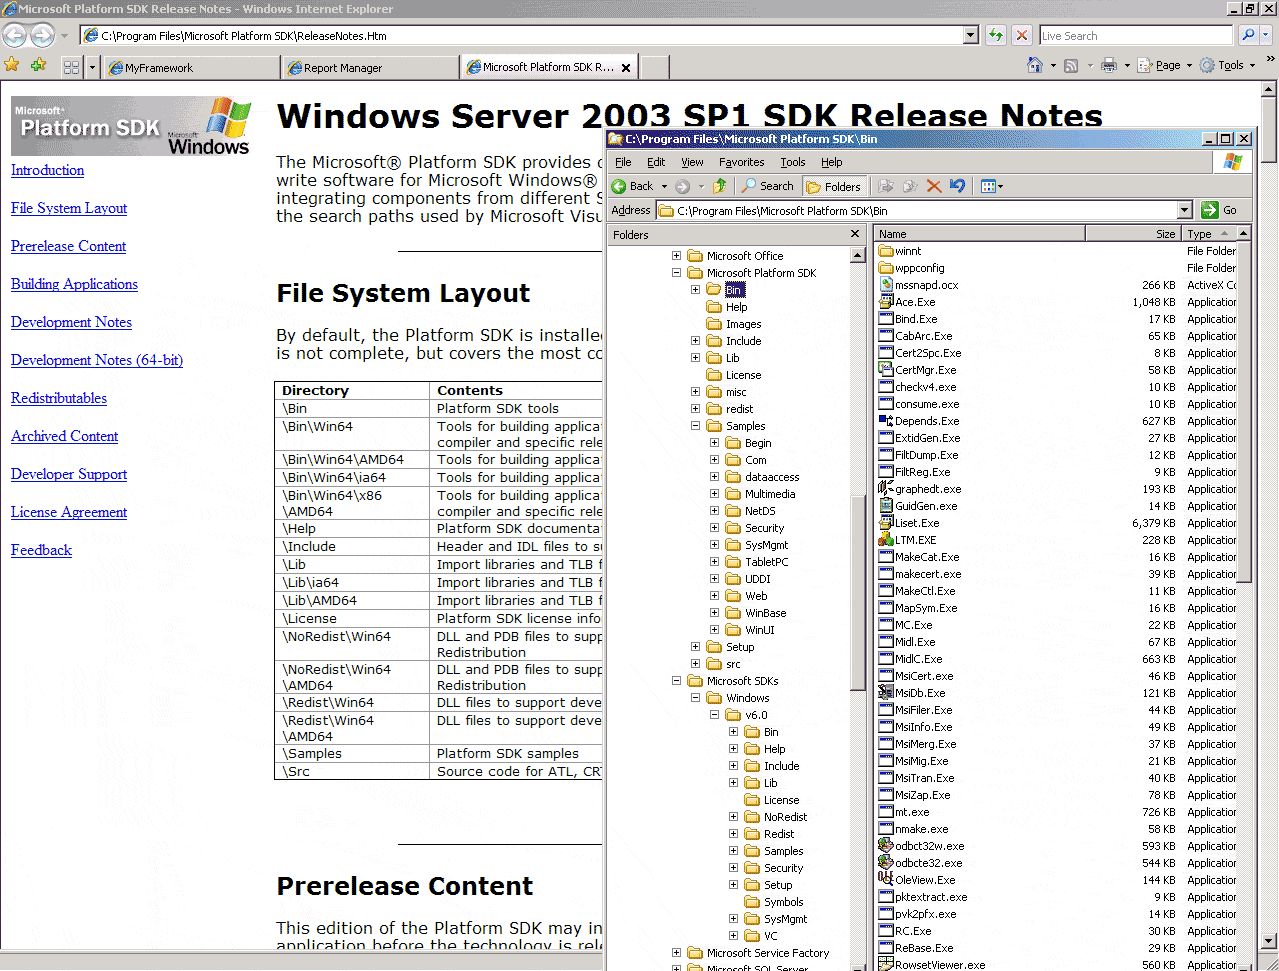Select Depends.Exe file icon in the list
Viewport: 1279px width, 971px height.
[x=885, y=421]
